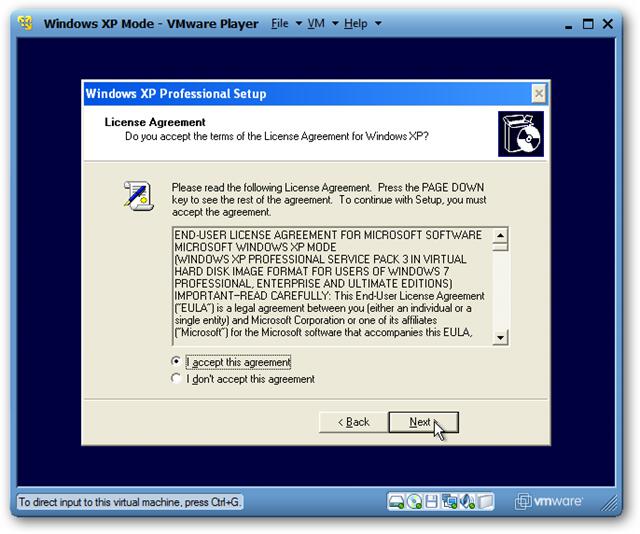This screenshot has height=534, width=640.
Task: Click the license text scroll down arrow
Action: coord(500,337)
